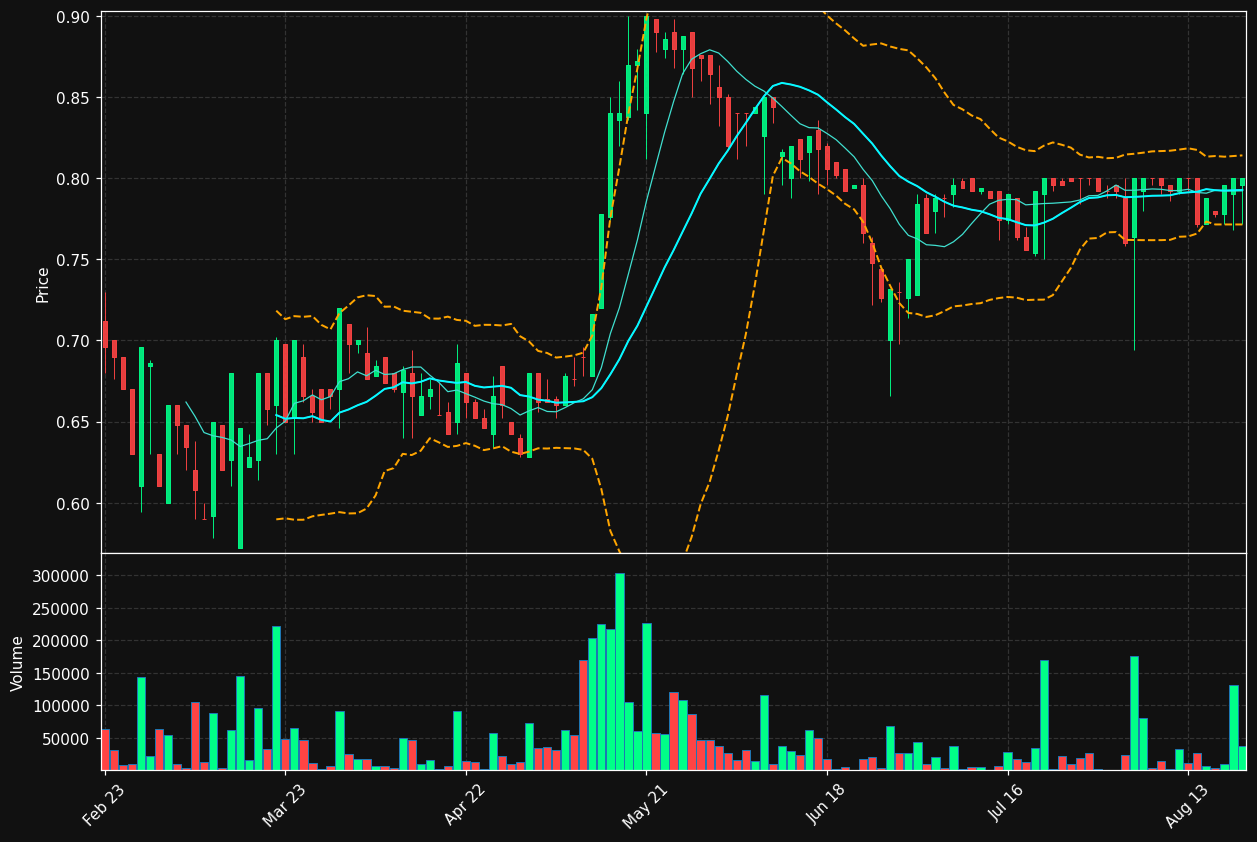Click the tallest volume bar above 300000
The width and height of the screenshot is (1257, 842).
click(x=620, y=671)
